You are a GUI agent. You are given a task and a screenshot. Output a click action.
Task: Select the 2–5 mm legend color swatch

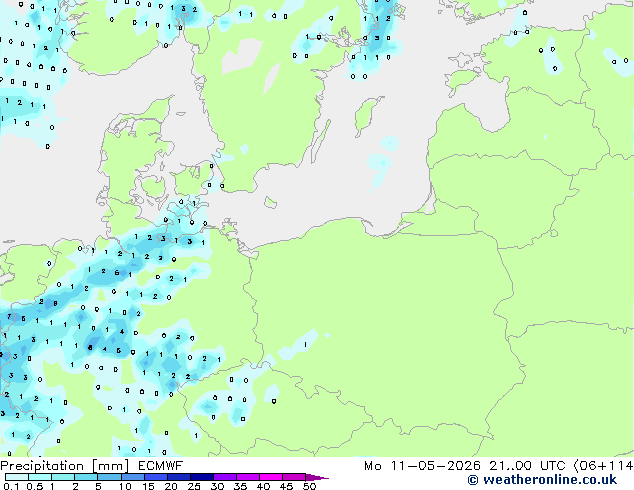(86, 477)
